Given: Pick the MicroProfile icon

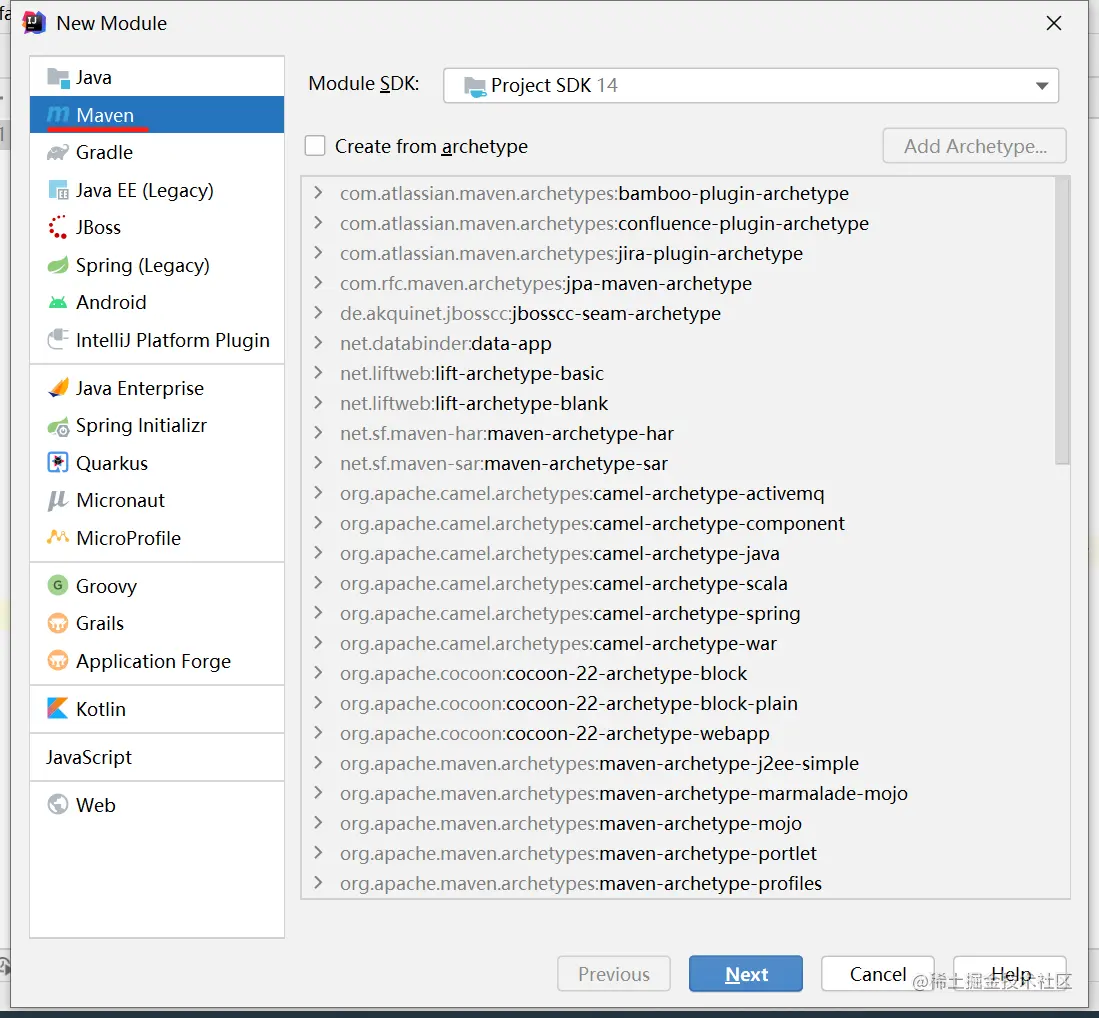Looking at the screenshot, I should click(x=58, y=538).
